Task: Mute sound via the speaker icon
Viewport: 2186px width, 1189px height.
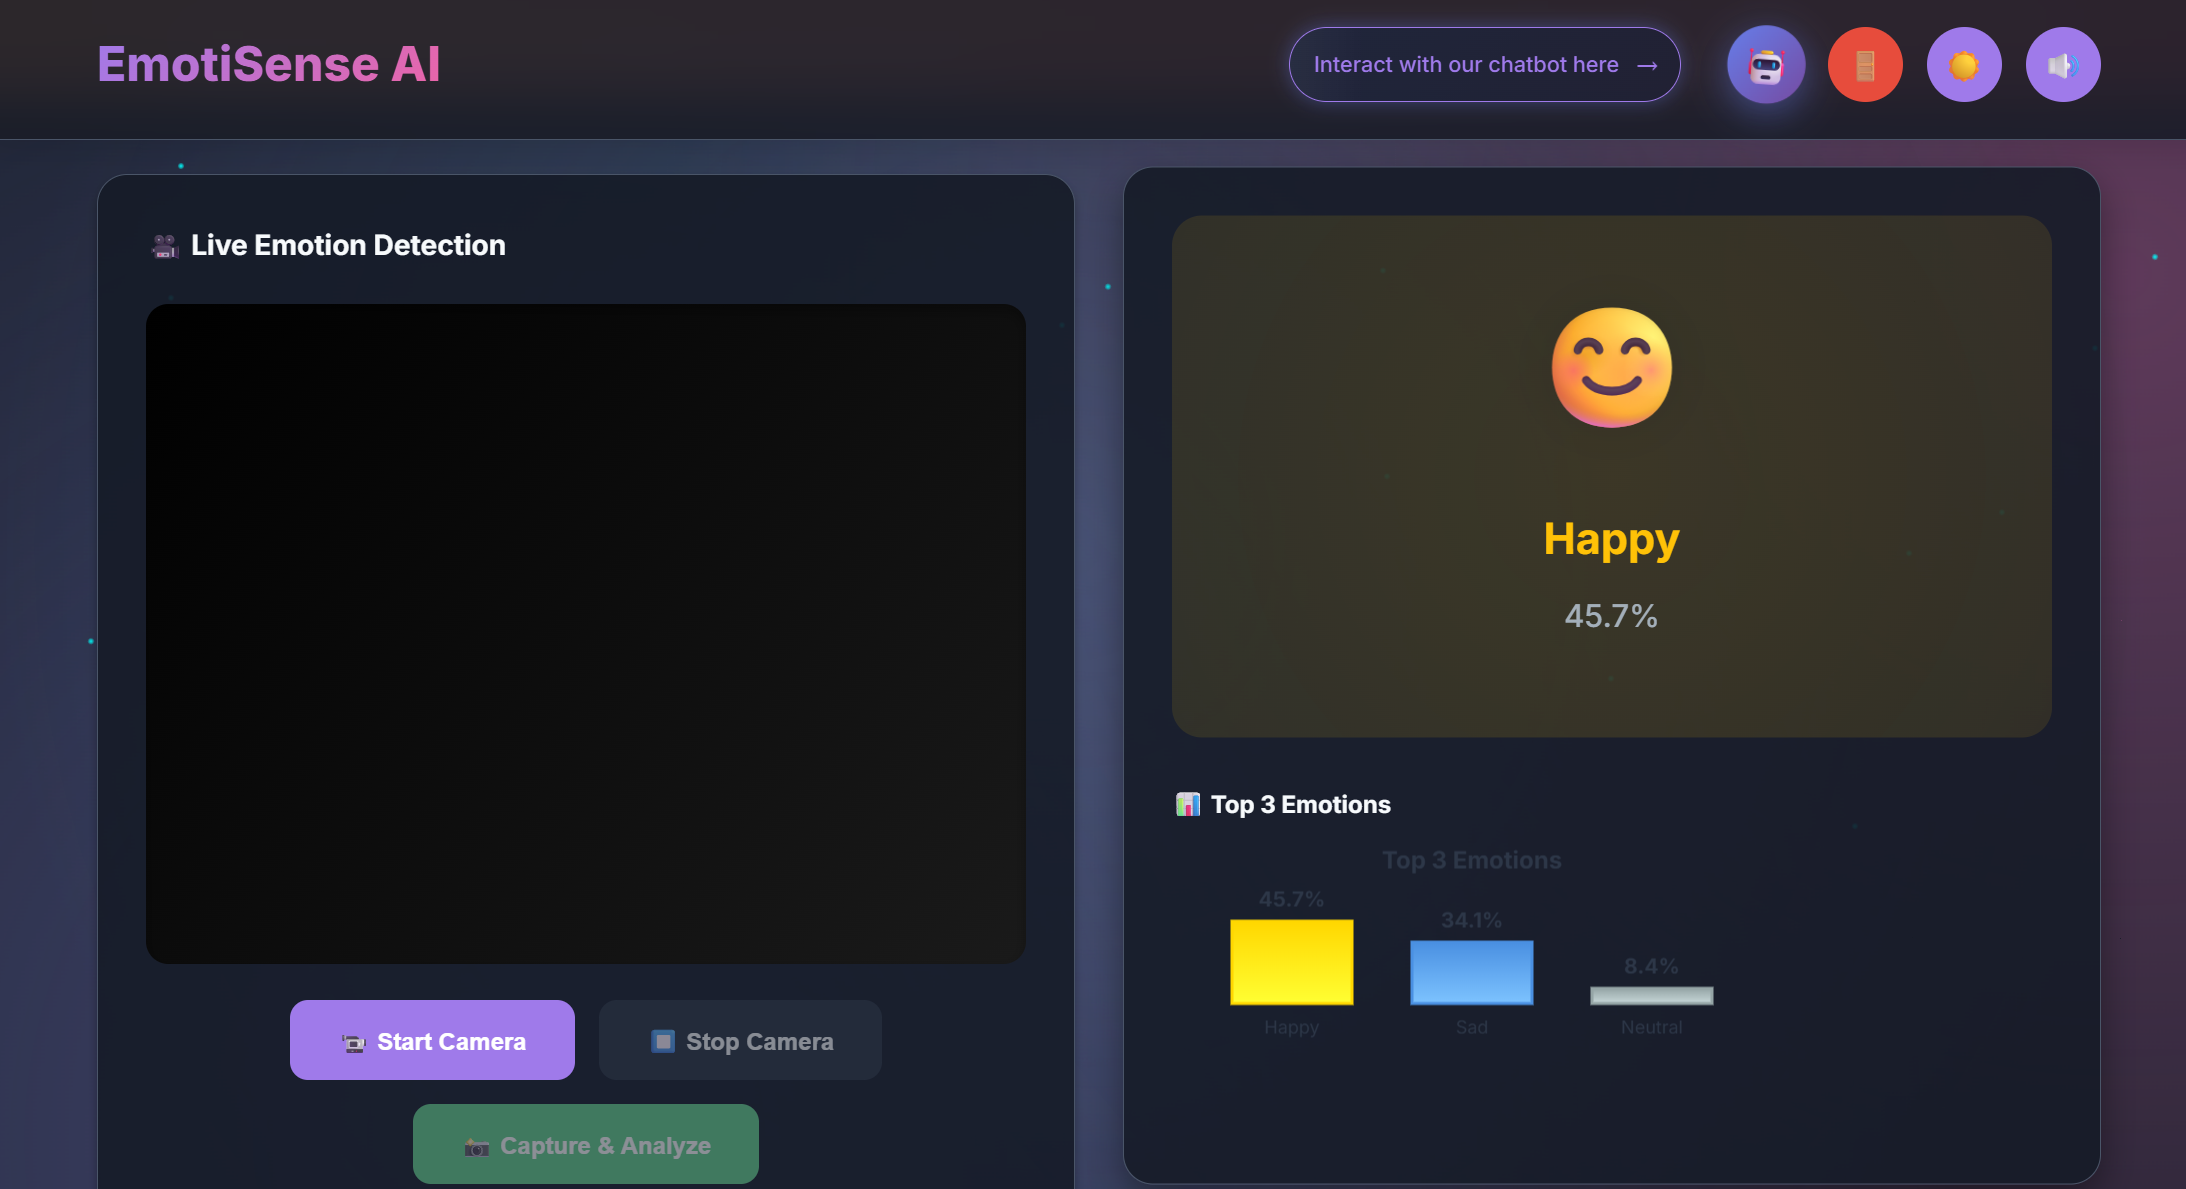Action: tap(2062, 63)
